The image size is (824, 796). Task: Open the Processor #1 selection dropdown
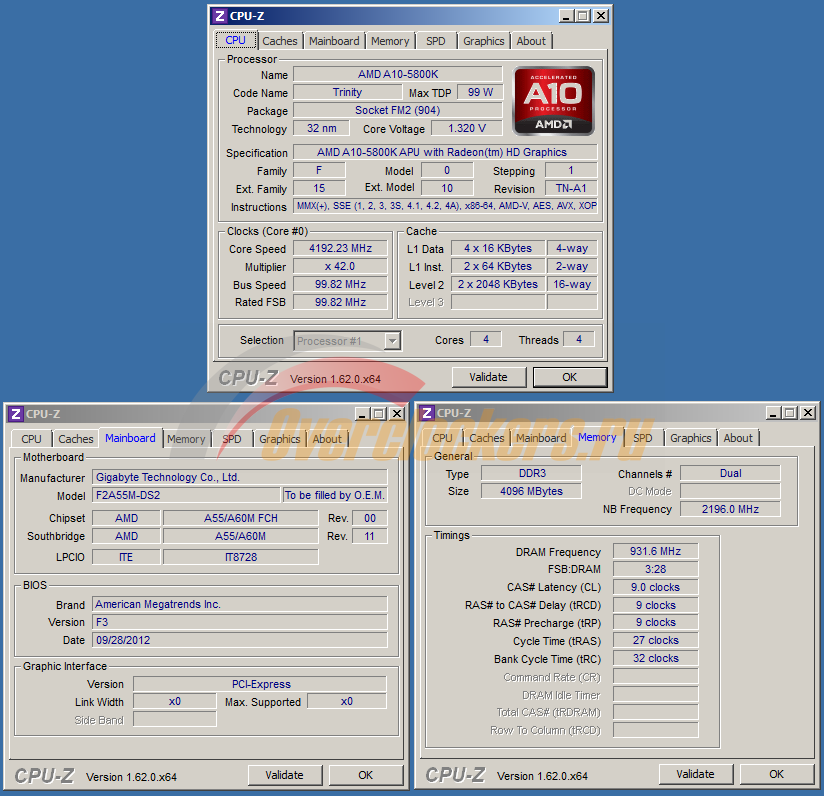click(x=392, y=341)
